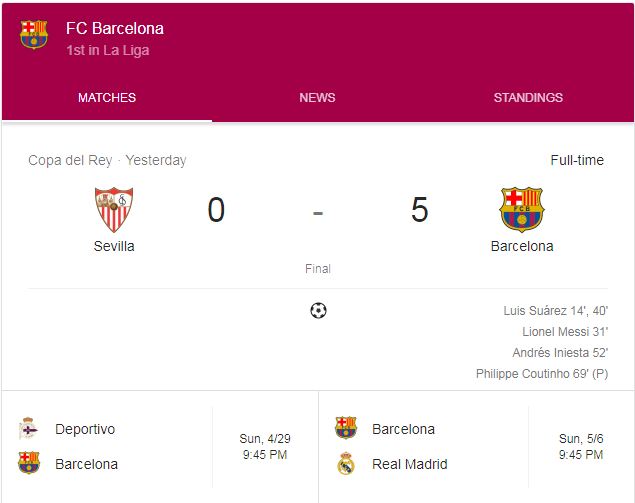Click the Real Madrid club crest
This screenshot has height=503, width=635.
pyautogui.click(x=346, y=463)
